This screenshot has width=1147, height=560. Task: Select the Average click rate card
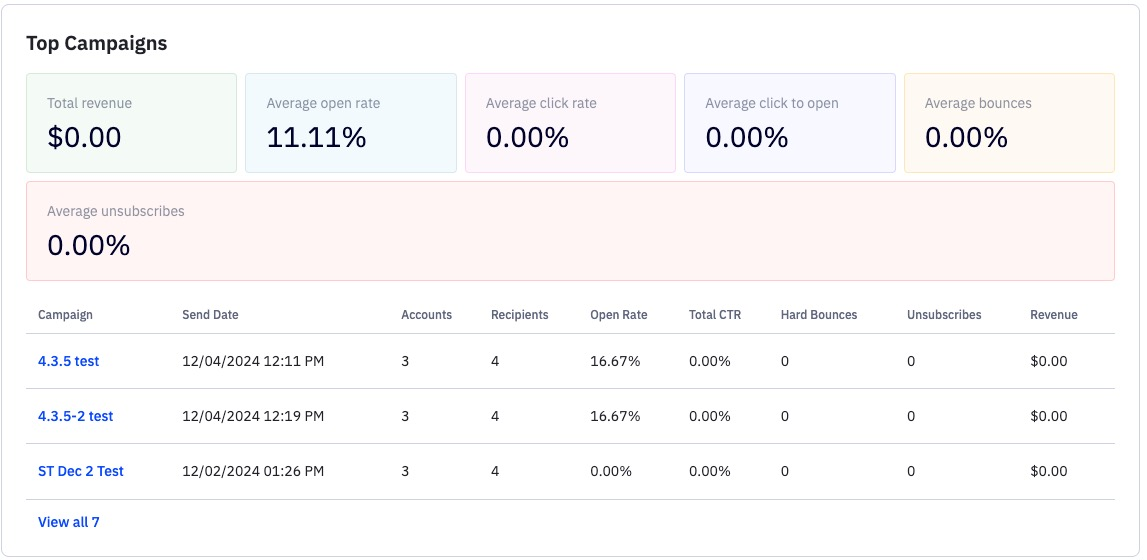[570, 123]
